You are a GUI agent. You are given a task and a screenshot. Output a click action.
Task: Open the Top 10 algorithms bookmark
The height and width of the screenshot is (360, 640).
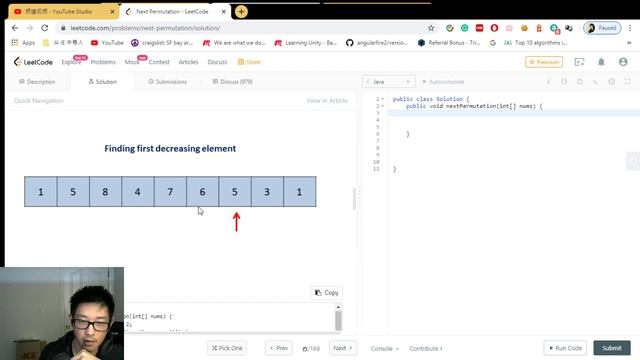click(x=536, y=42)
